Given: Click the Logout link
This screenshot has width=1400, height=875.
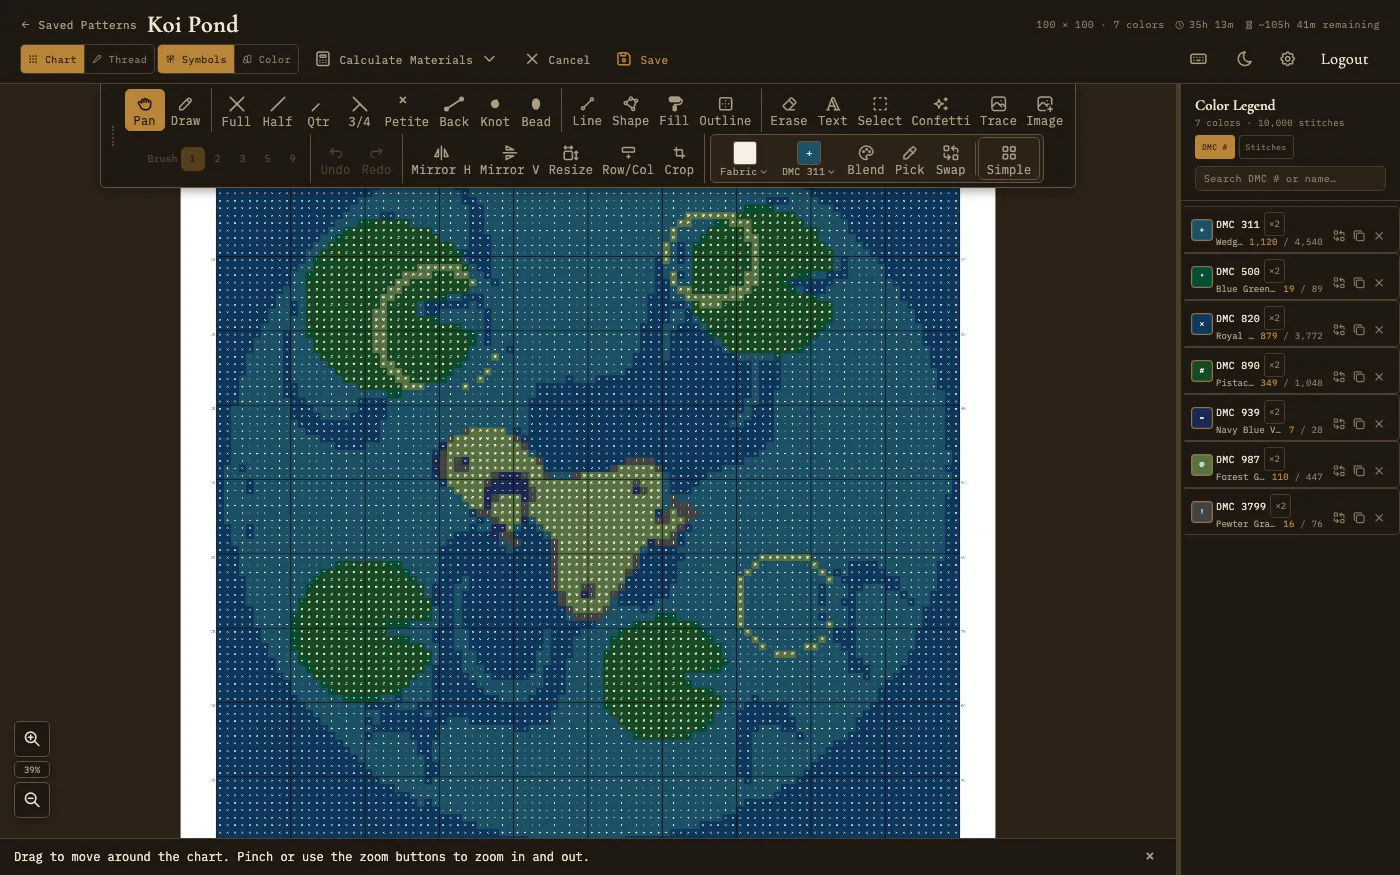Looking at the screenshot, I should point(1344,59).
